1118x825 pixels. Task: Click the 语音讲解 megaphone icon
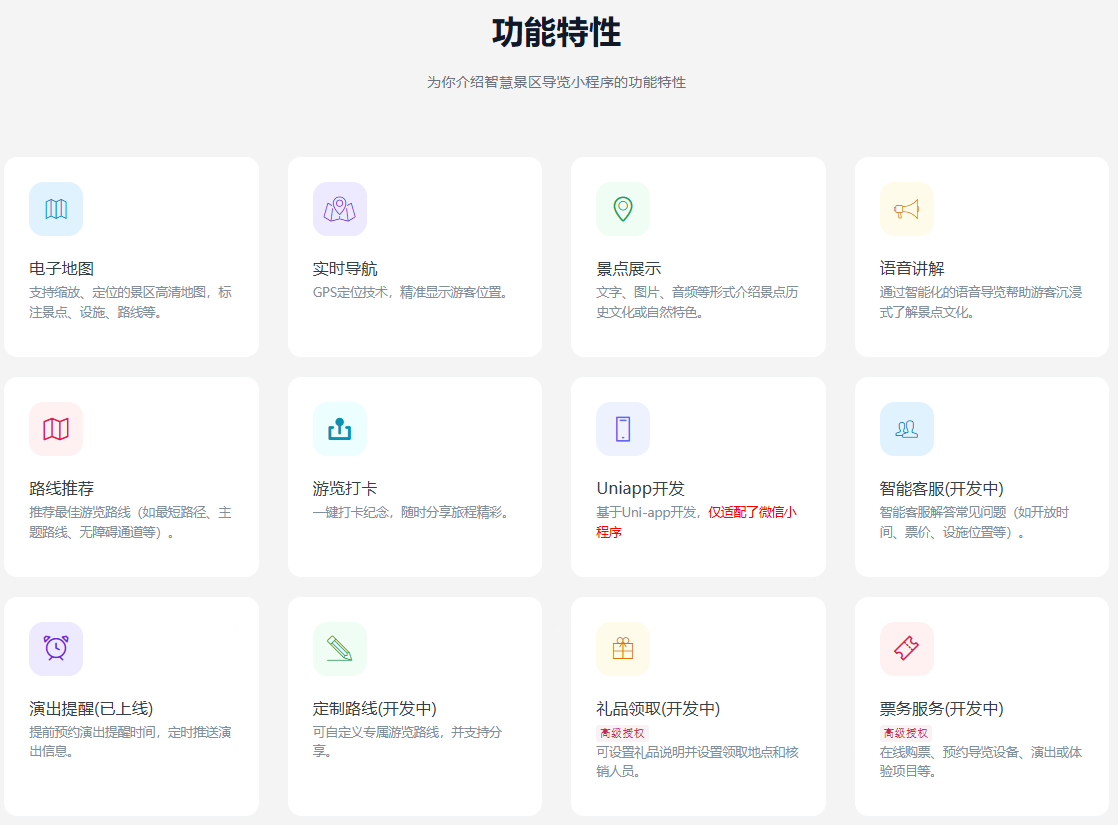pyautogui.click(x=907, y=209)
